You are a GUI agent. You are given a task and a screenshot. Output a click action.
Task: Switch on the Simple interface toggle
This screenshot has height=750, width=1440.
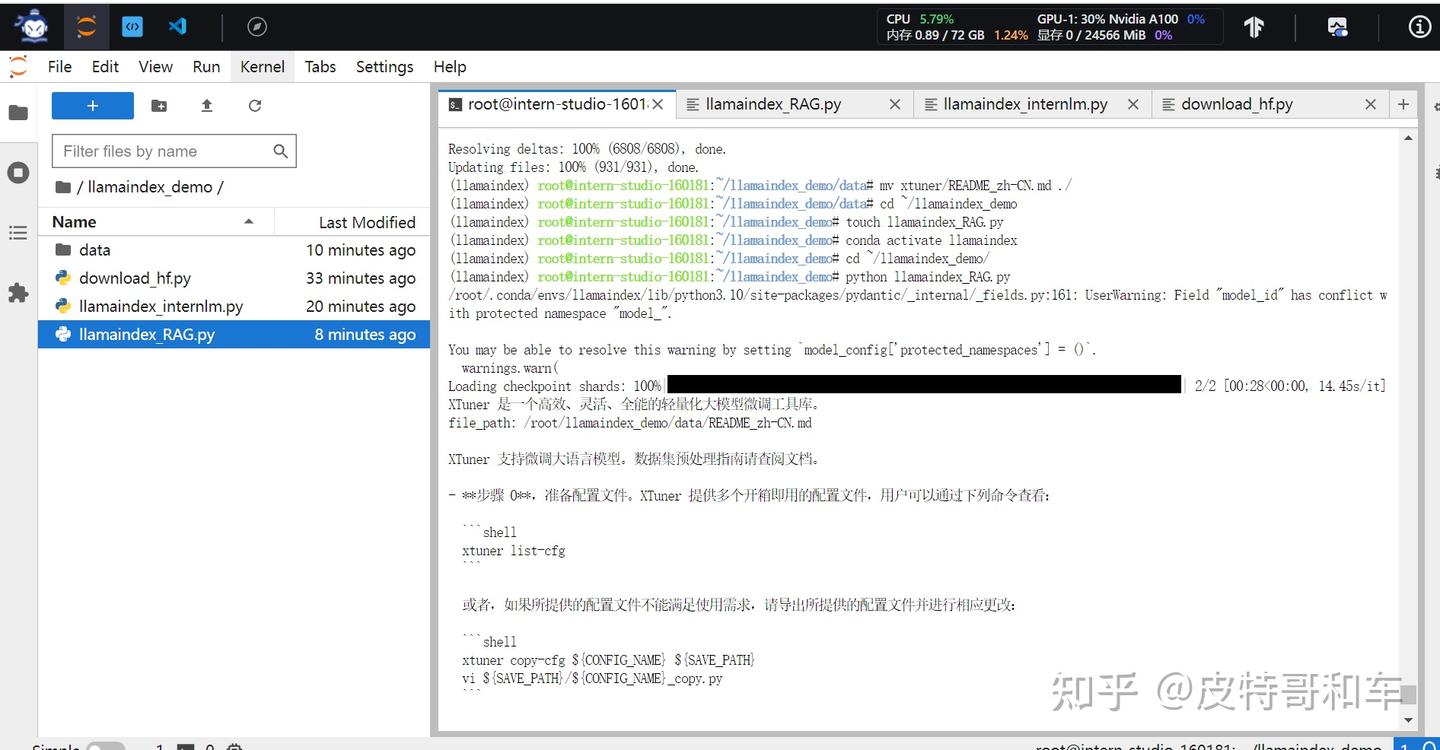[107, 746]
